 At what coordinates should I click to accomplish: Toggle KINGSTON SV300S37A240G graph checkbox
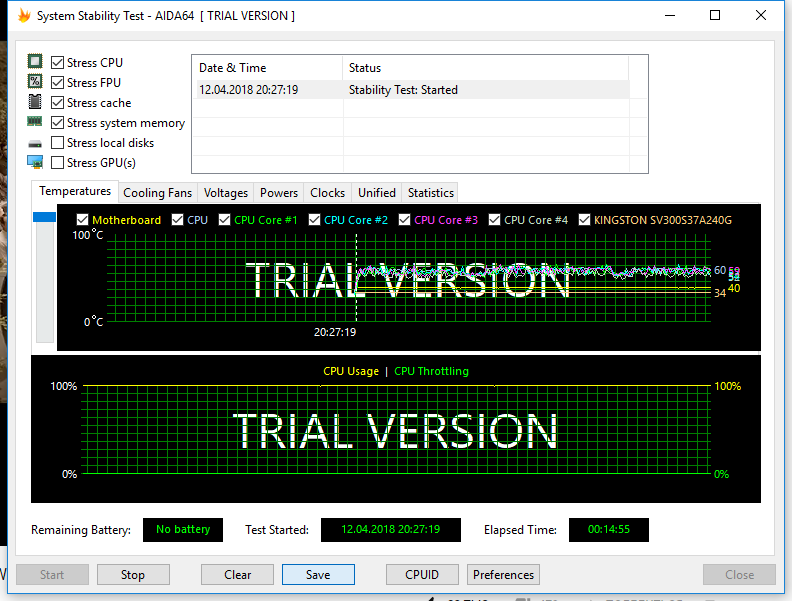pyautogui.click(x=584, y=220)
